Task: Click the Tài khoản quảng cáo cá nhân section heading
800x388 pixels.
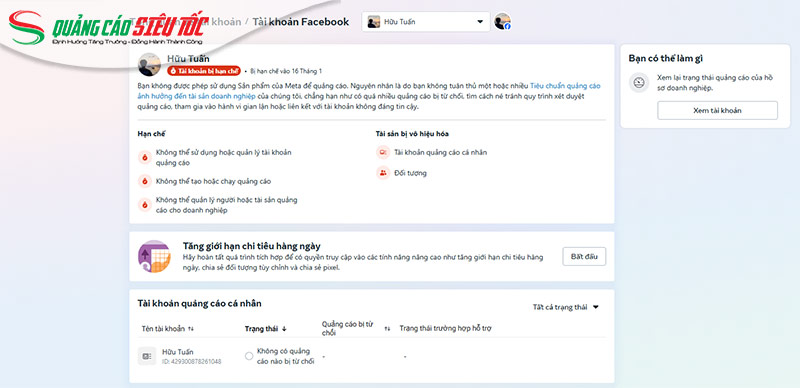Action: tap(199, 303)
